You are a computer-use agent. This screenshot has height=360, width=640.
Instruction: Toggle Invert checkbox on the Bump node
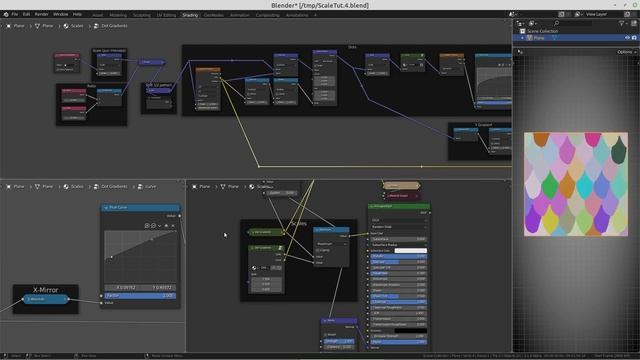tap(326, 334)
